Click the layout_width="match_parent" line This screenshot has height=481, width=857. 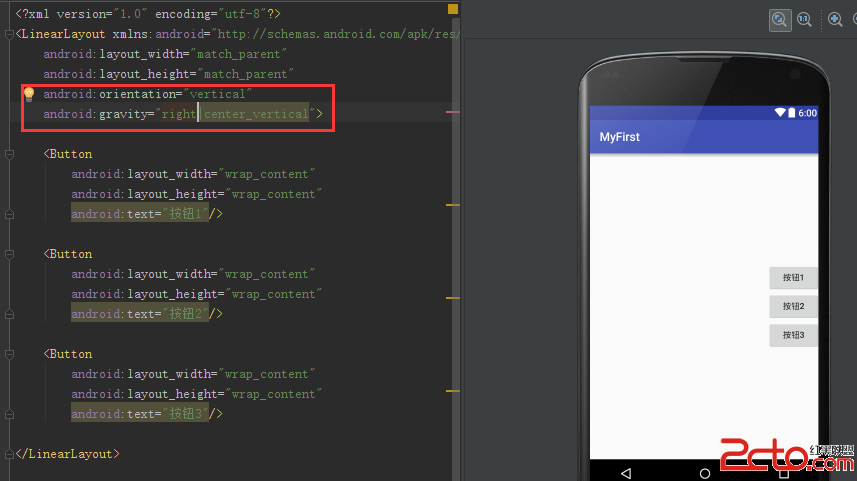tap(165, 54)
